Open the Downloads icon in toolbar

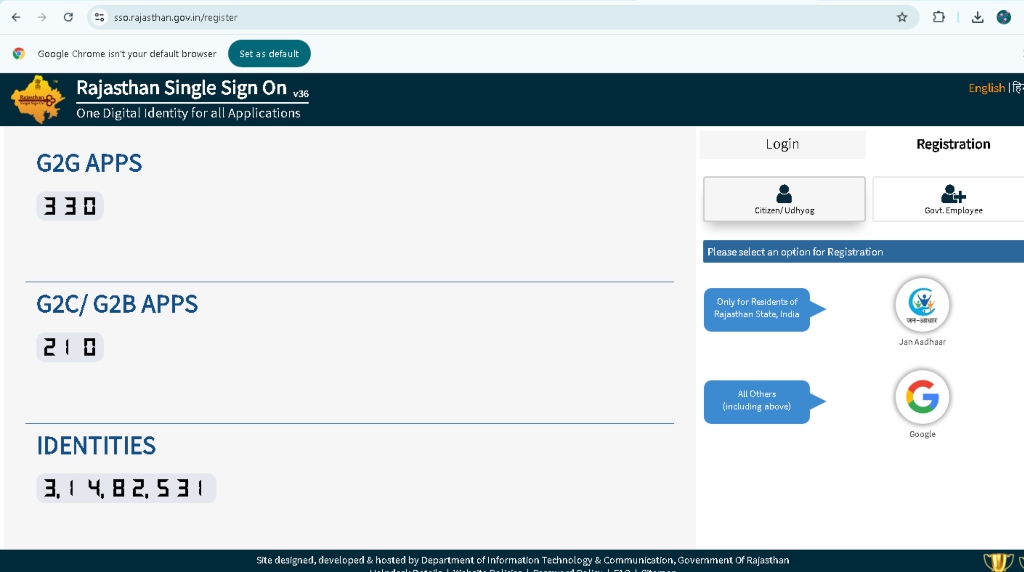(x=977, y=18)
